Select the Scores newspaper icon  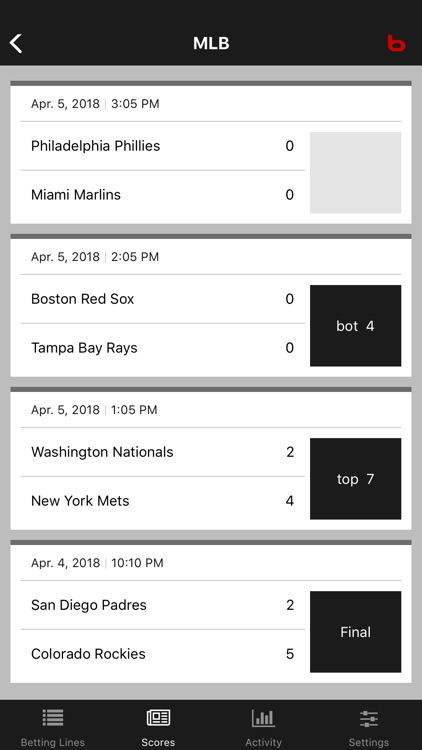(158, 717)
